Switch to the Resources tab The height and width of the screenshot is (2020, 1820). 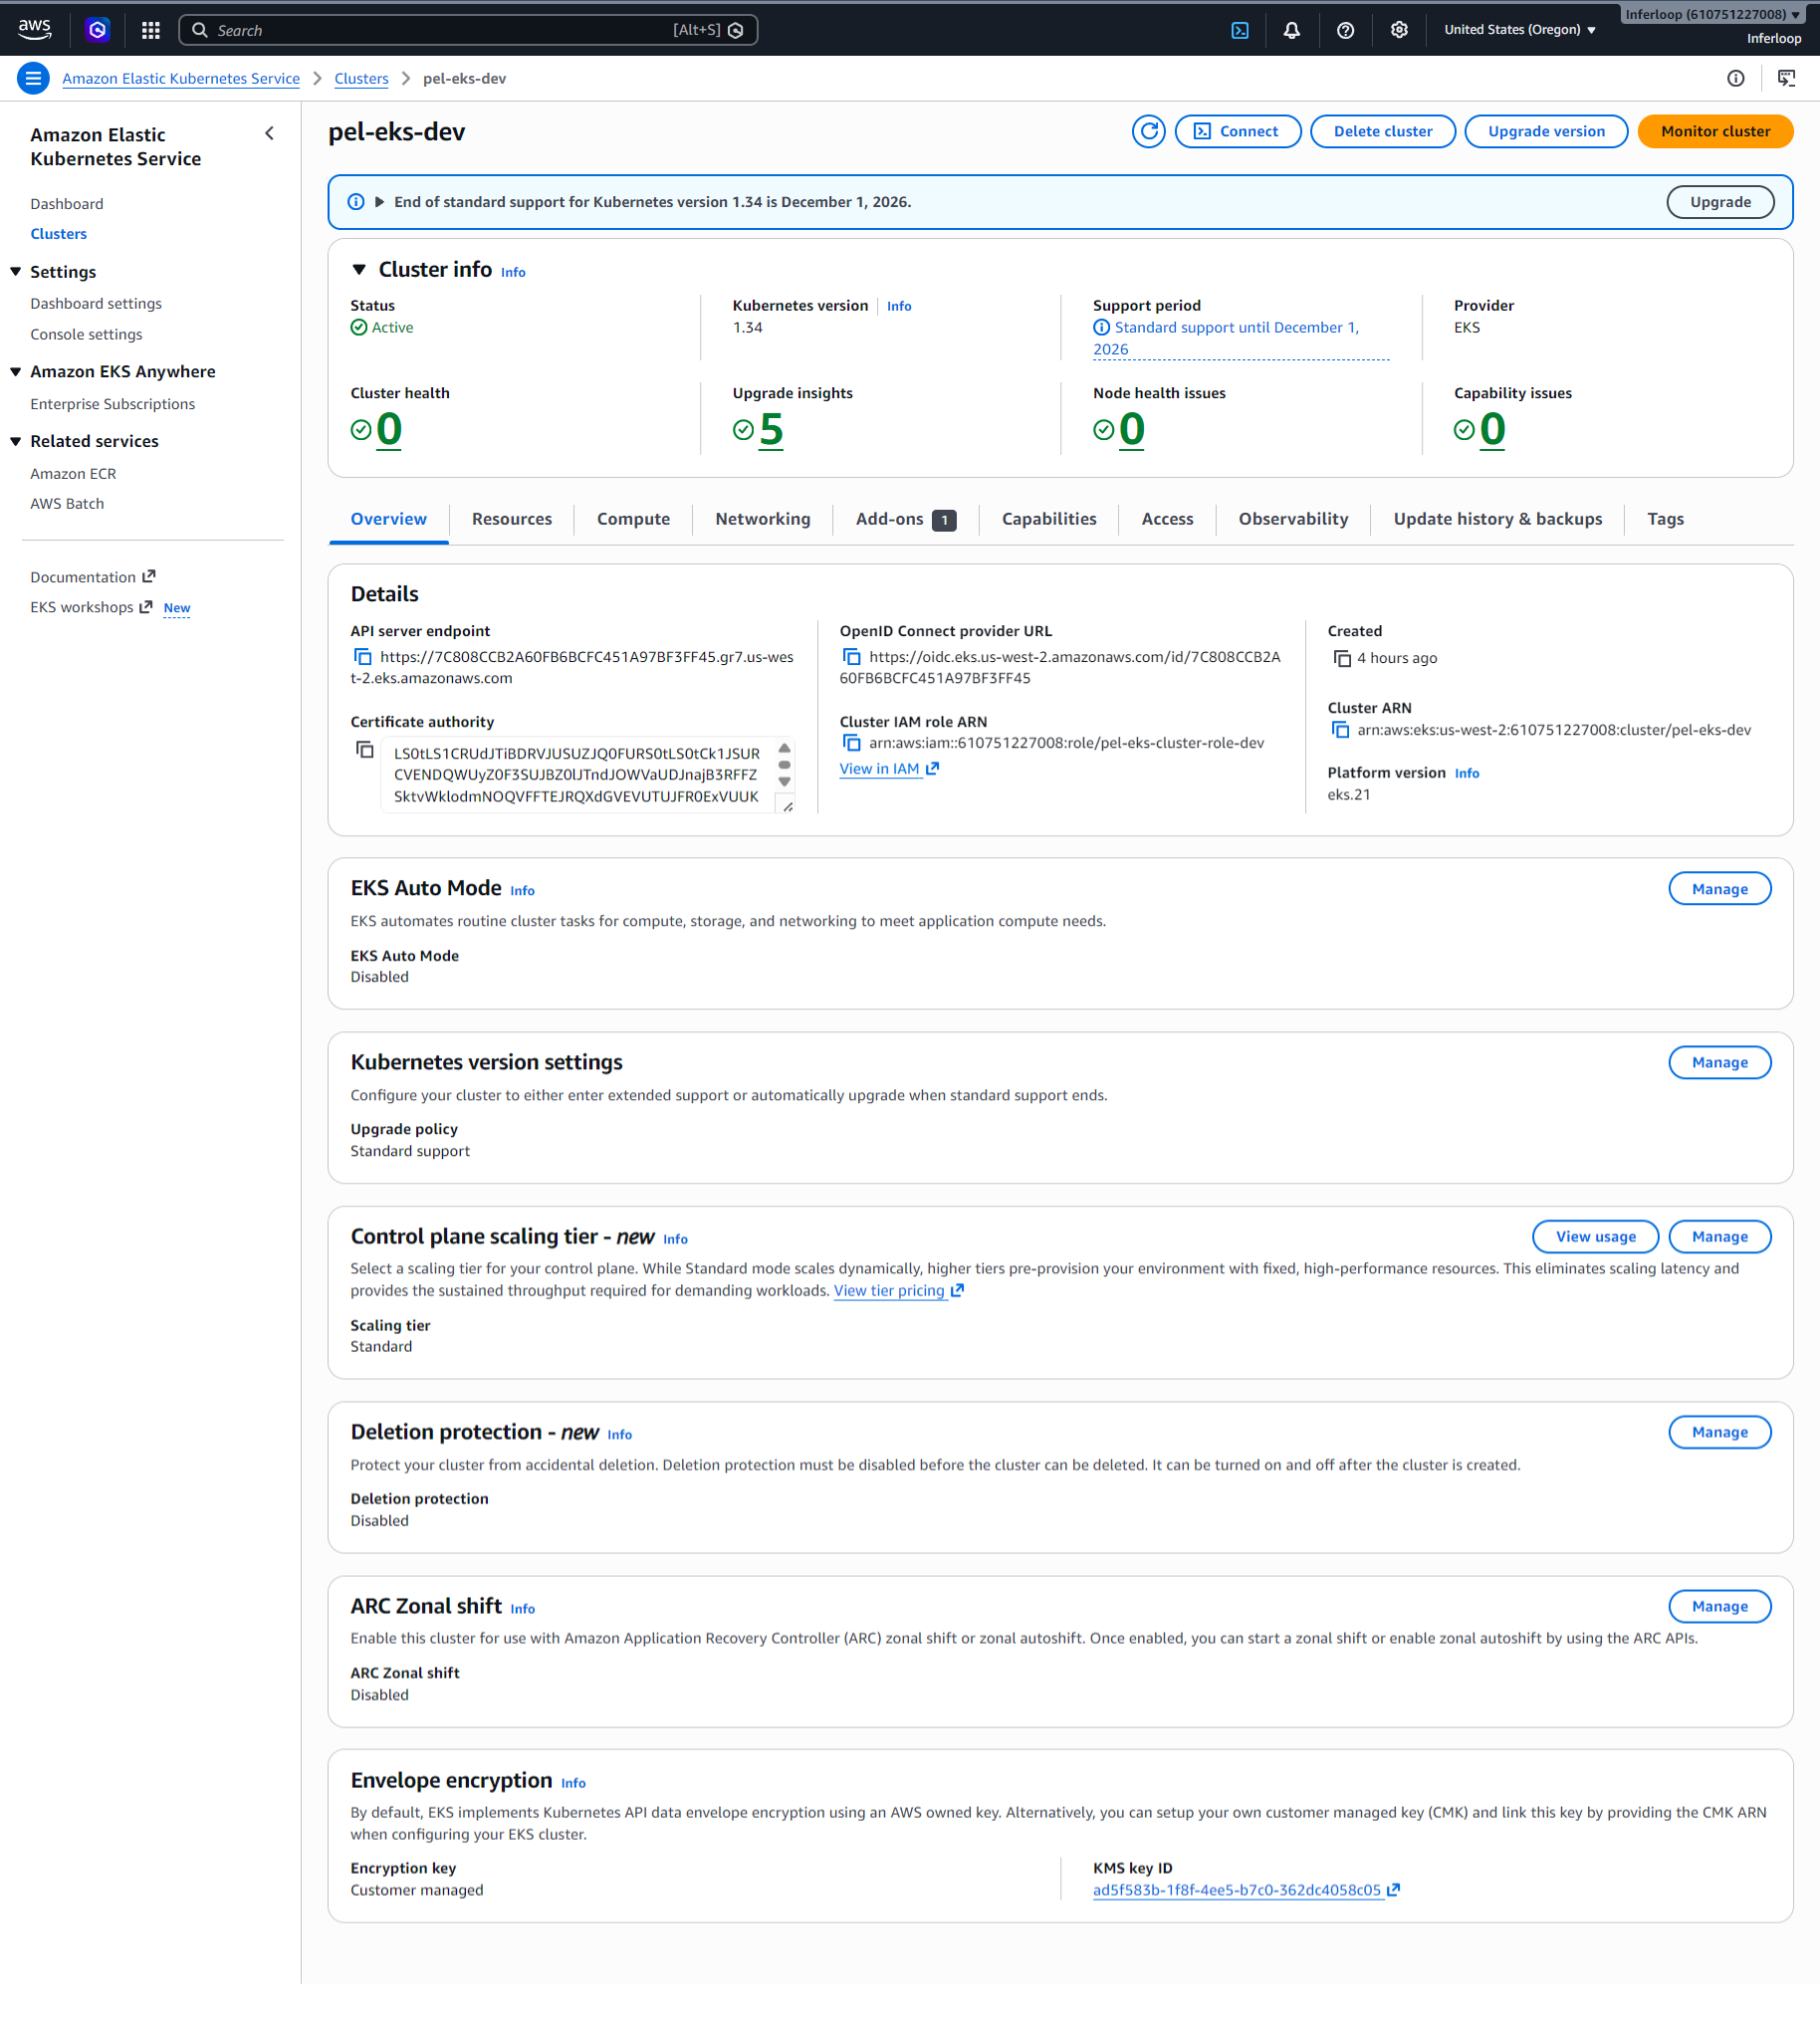[x=512, y=519]
